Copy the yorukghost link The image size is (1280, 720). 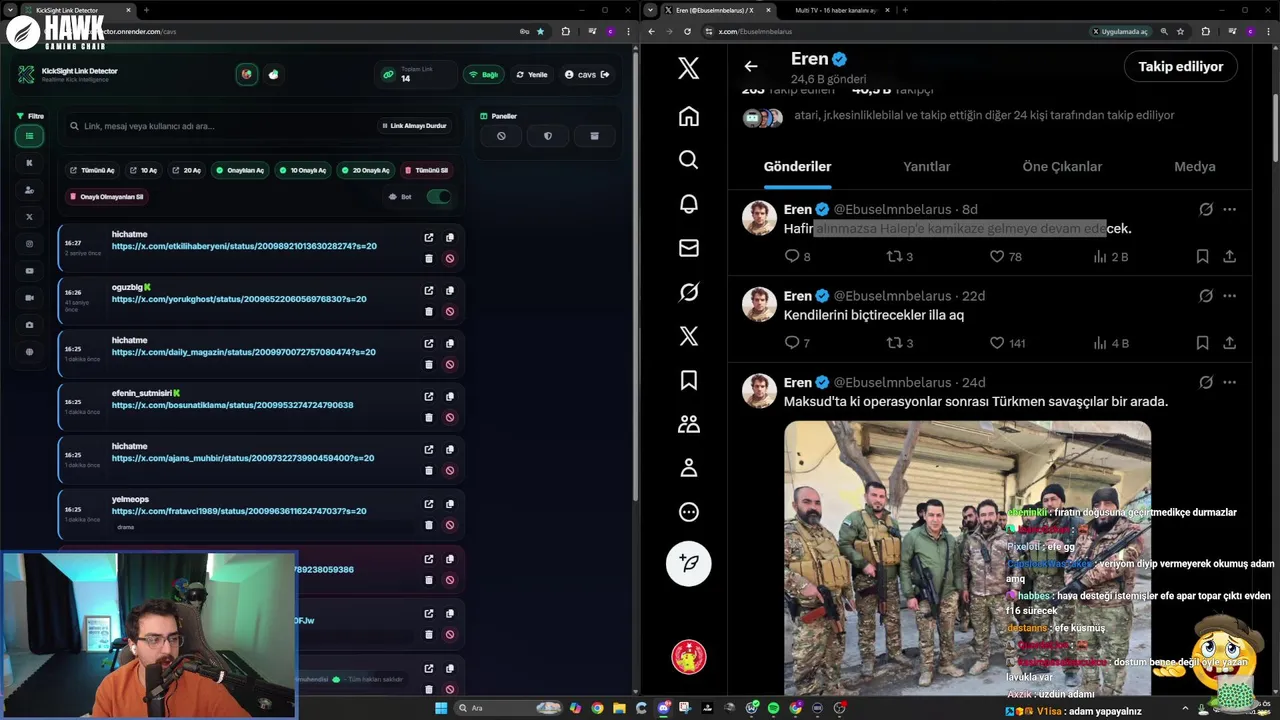[450, 290]
